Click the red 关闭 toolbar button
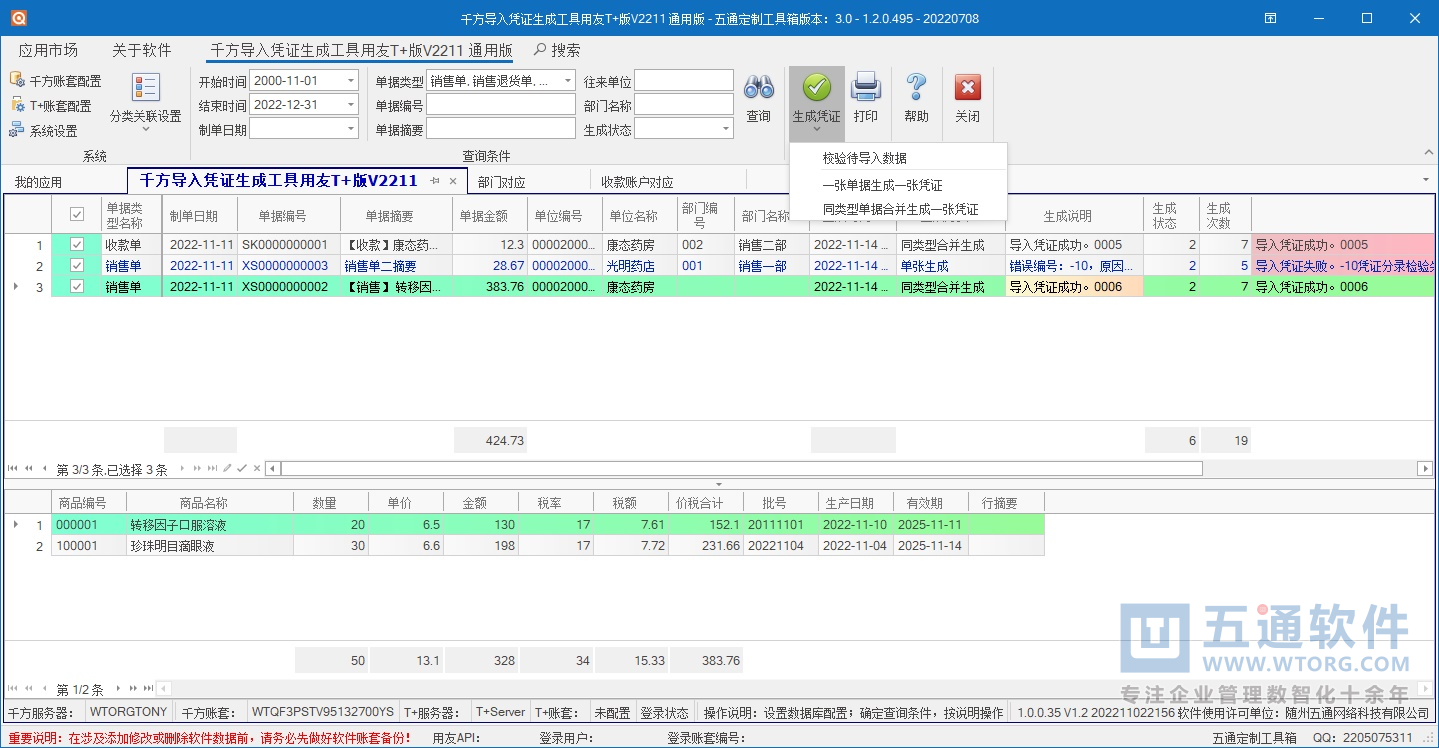1439x748 pixels. coord(967,97)
